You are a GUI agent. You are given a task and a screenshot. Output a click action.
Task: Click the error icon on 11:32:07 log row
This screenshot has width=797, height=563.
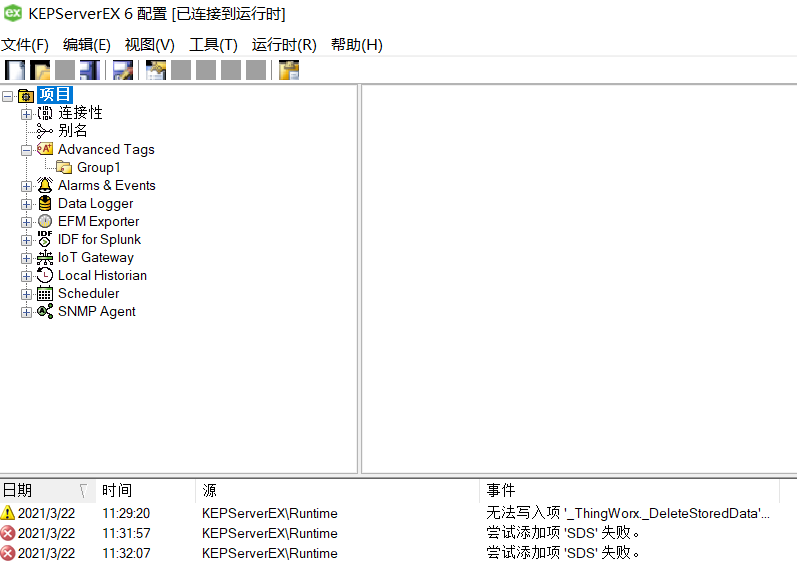(x=8, y=553)
